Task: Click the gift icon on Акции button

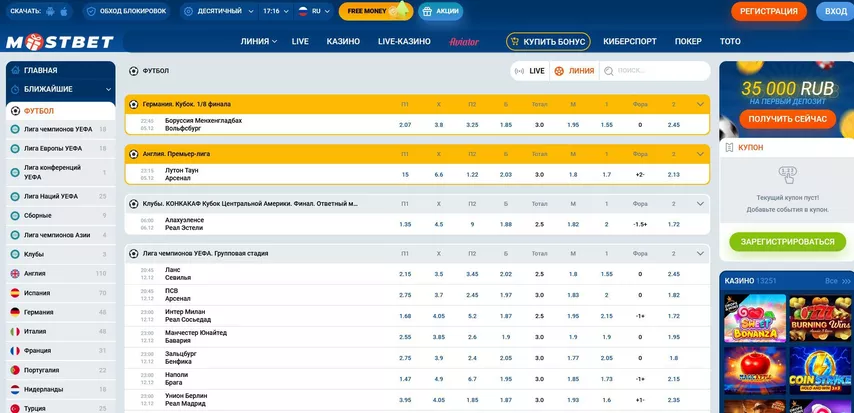Action: (428, 11)
